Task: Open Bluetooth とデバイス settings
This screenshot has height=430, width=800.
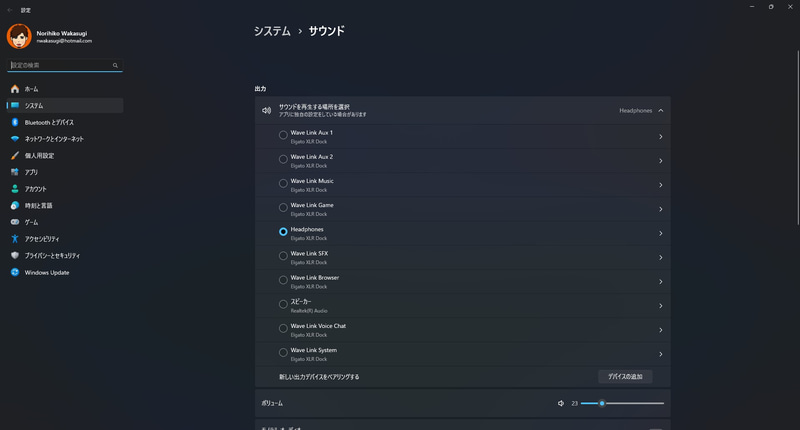Action: (x=65, y=122)
